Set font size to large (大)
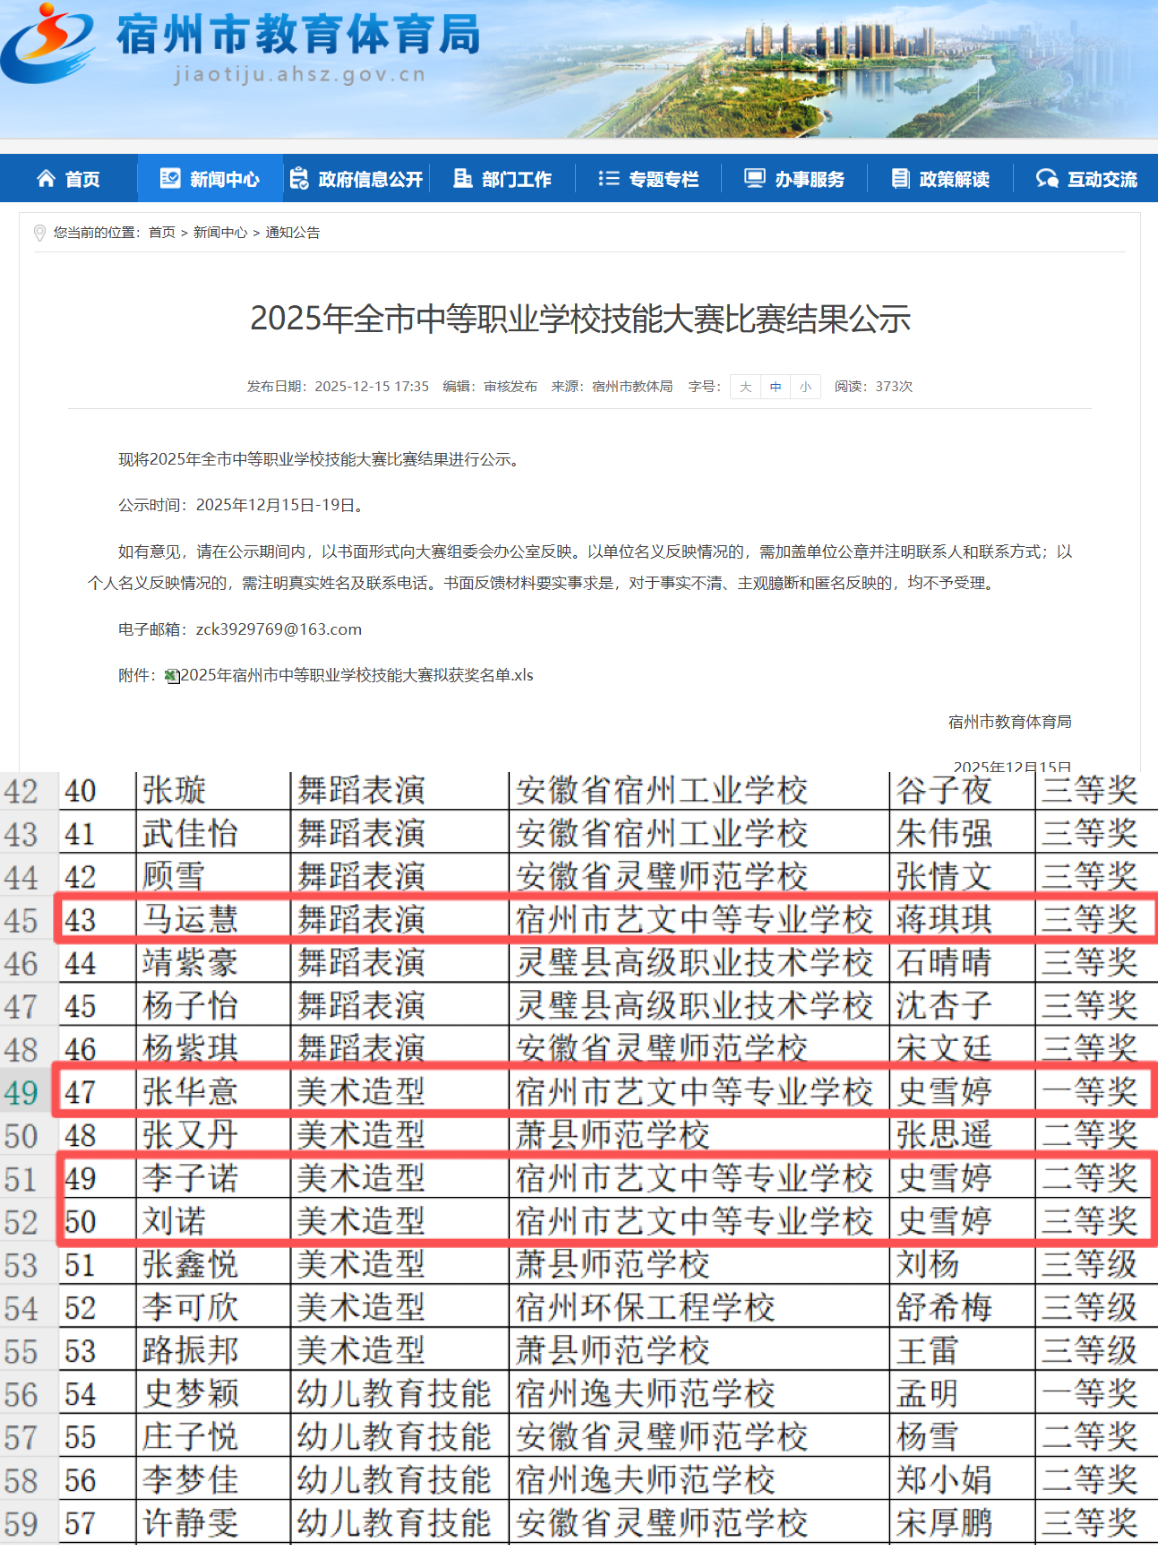The image size is (1158, 1545). click(x=745, y=387)
